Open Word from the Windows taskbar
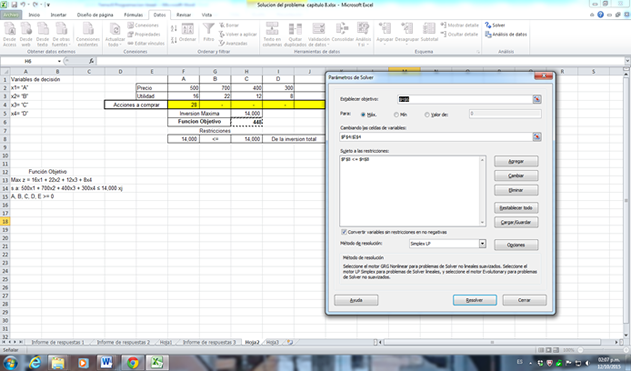The width and height of the screenshot is (631, 371). [106, 362]
